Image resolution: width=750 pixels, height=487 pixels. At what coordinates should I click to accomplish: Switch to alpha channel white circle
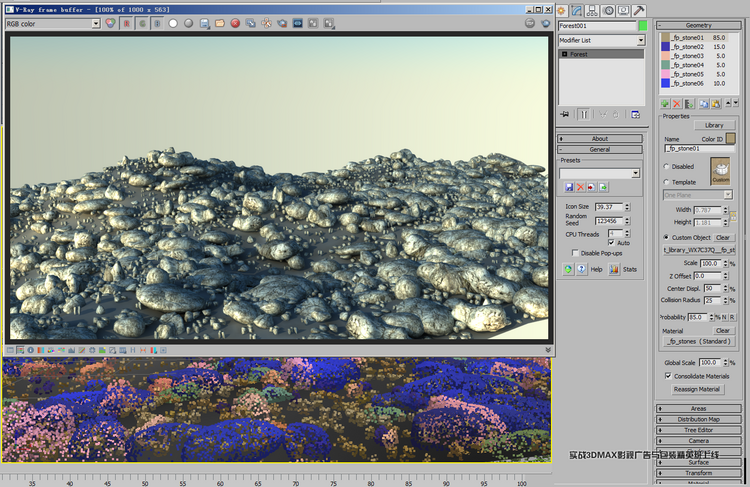[173, 23]
